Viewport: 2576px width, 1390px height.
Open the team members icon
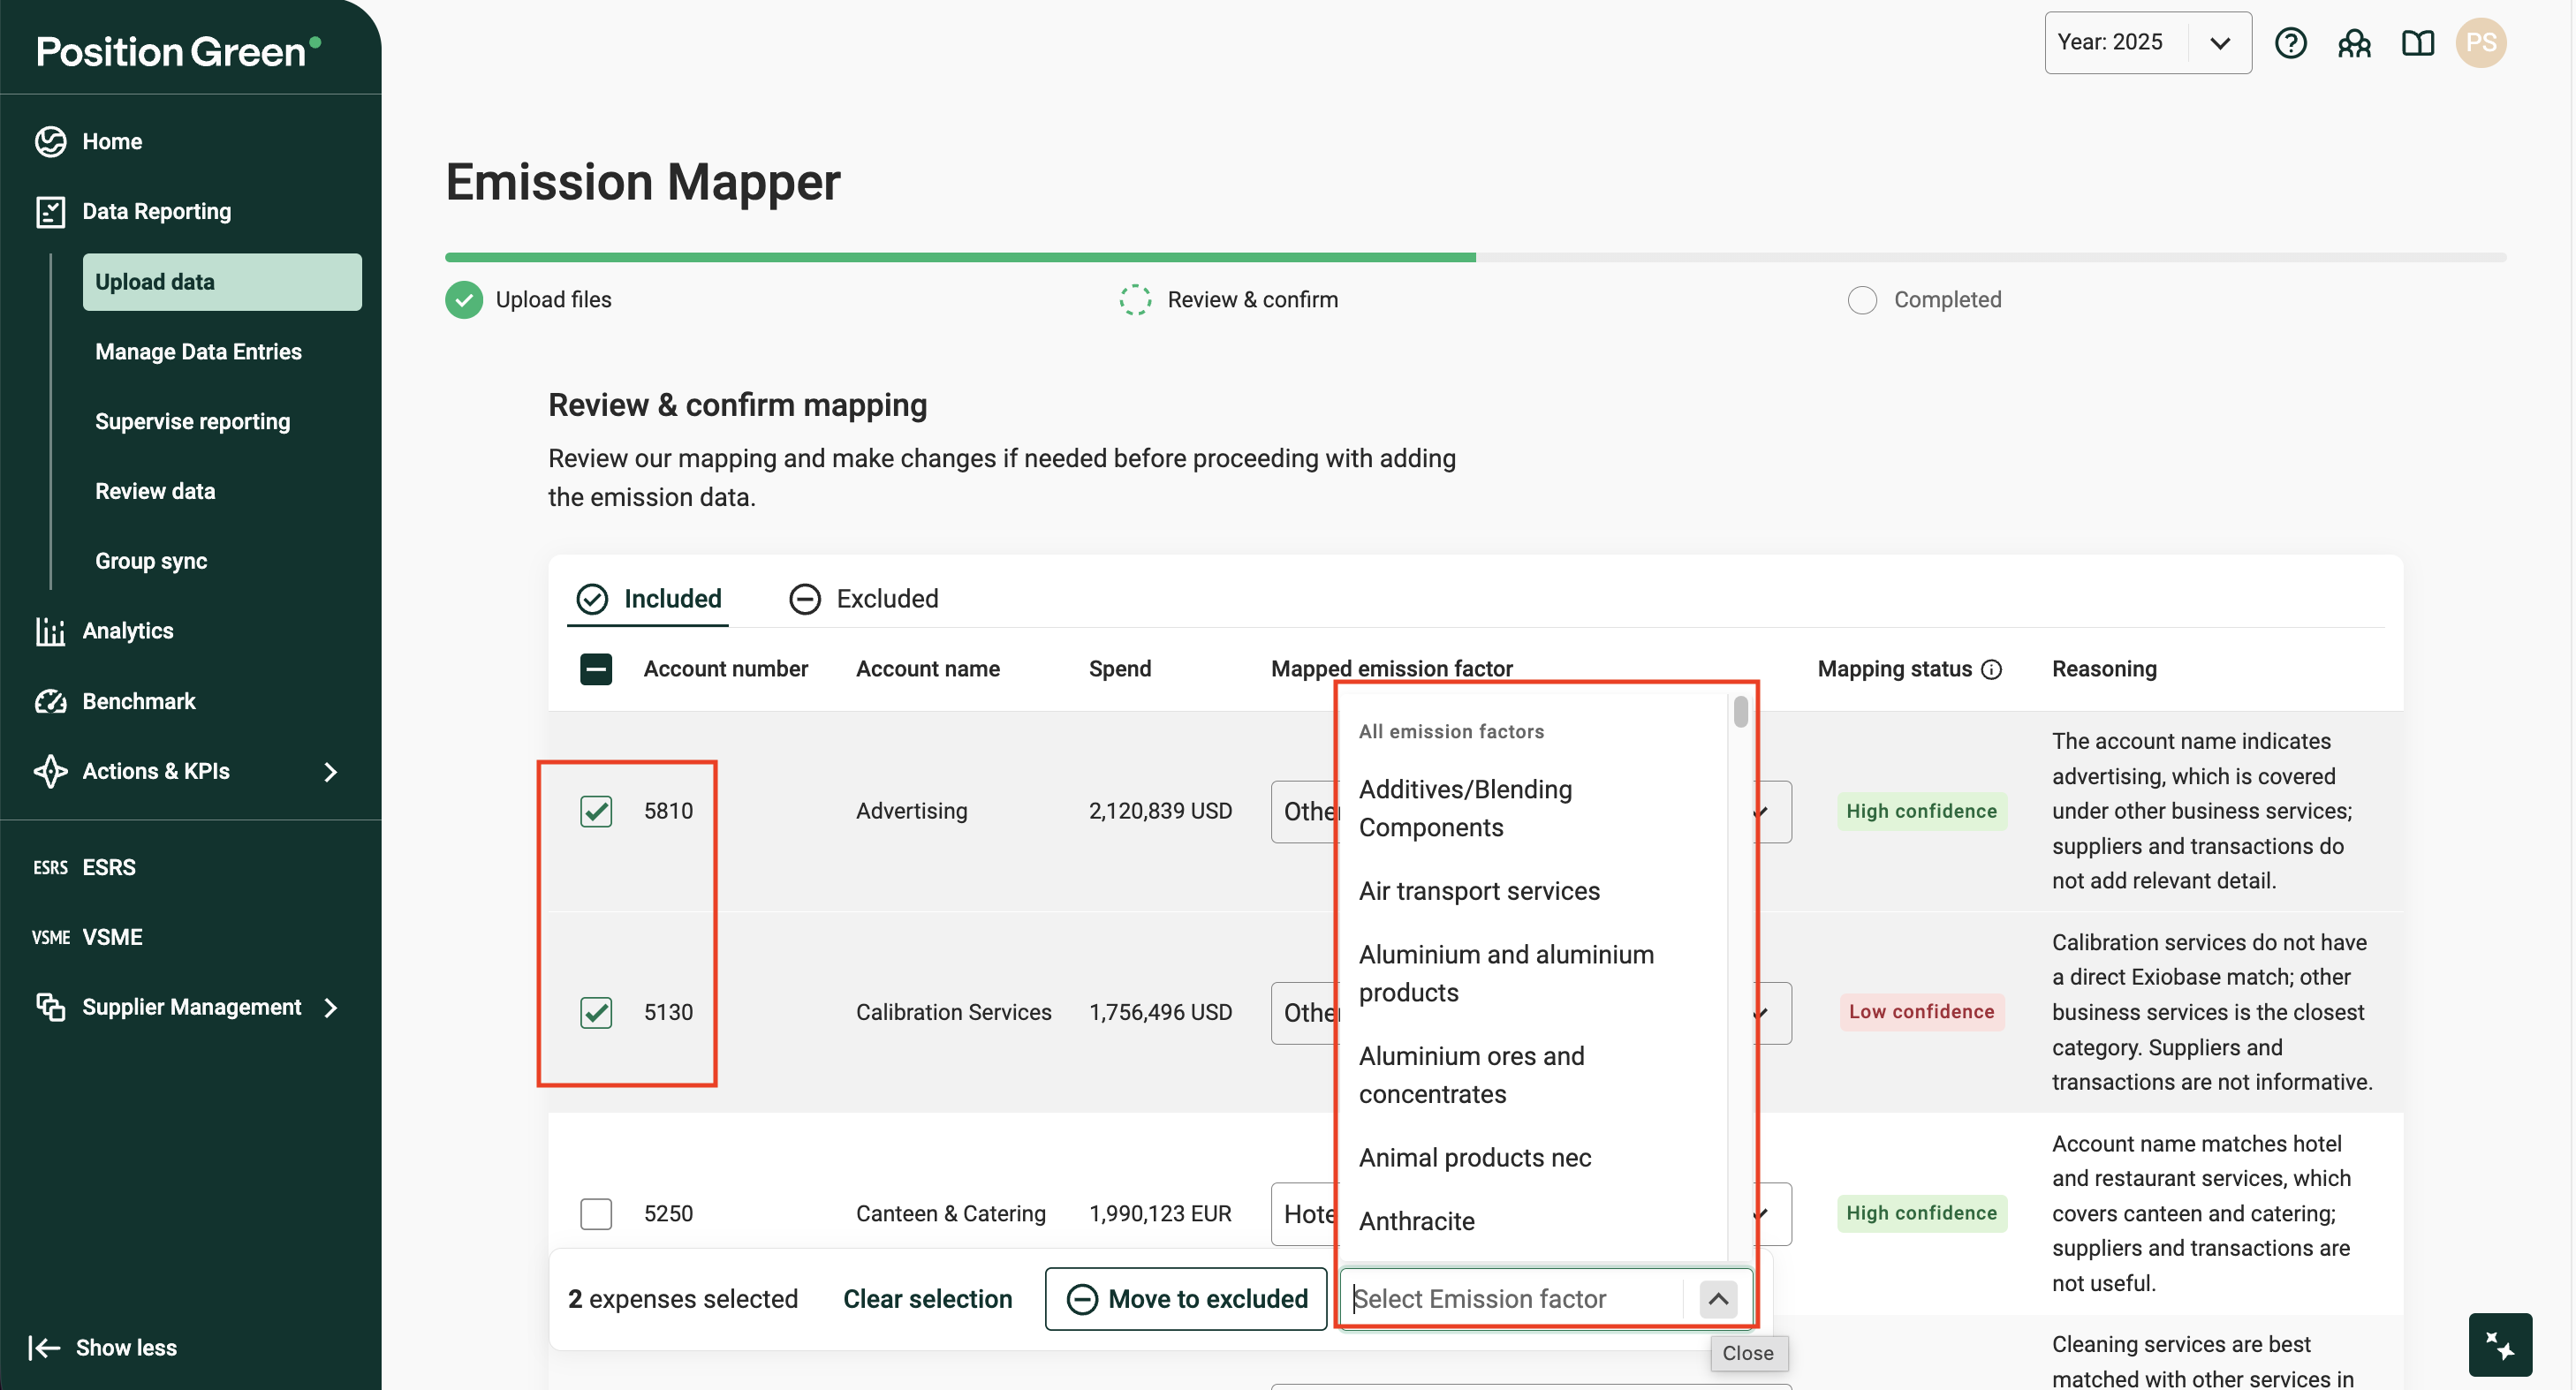(2354, 43)
